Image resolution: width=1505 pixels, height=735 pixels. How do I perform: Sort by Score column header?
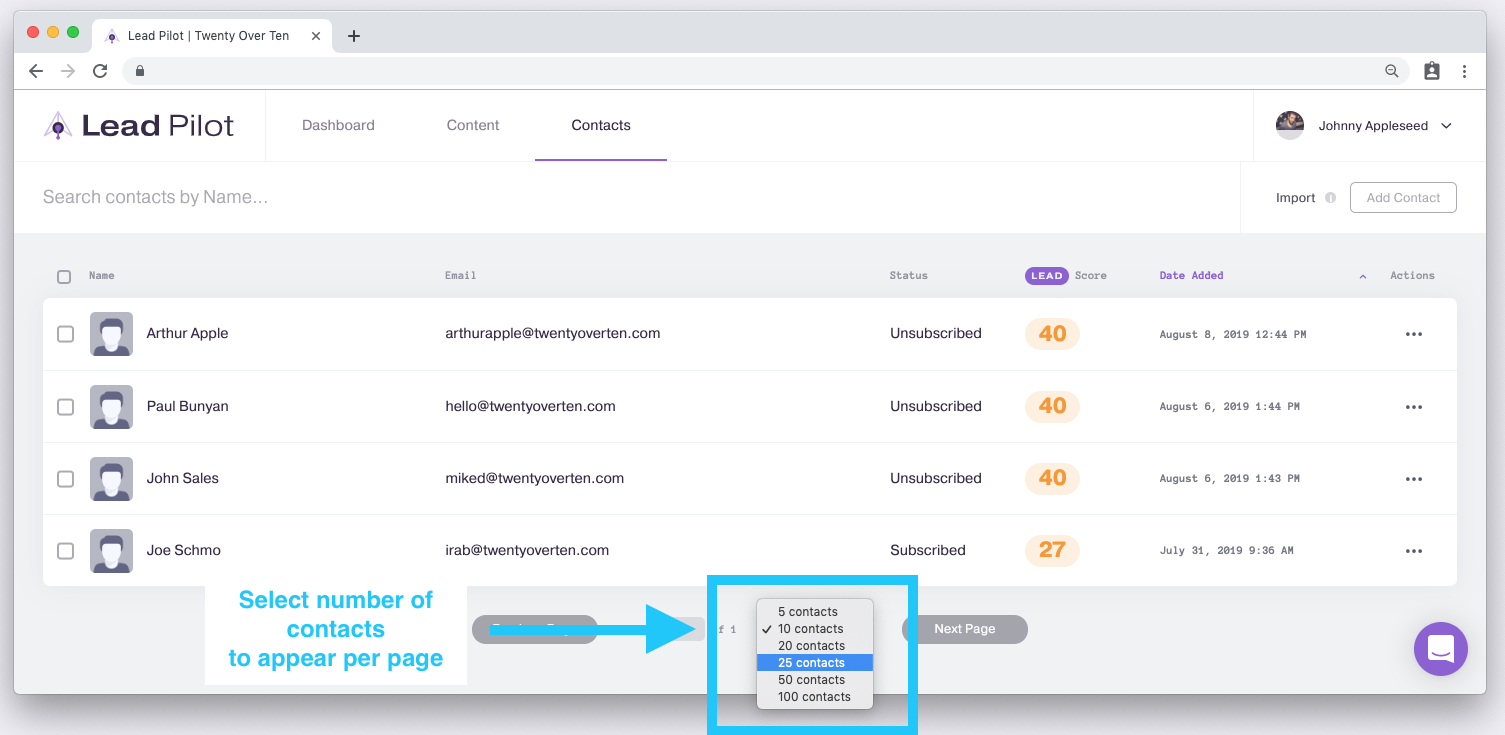tap(1090, 276)
